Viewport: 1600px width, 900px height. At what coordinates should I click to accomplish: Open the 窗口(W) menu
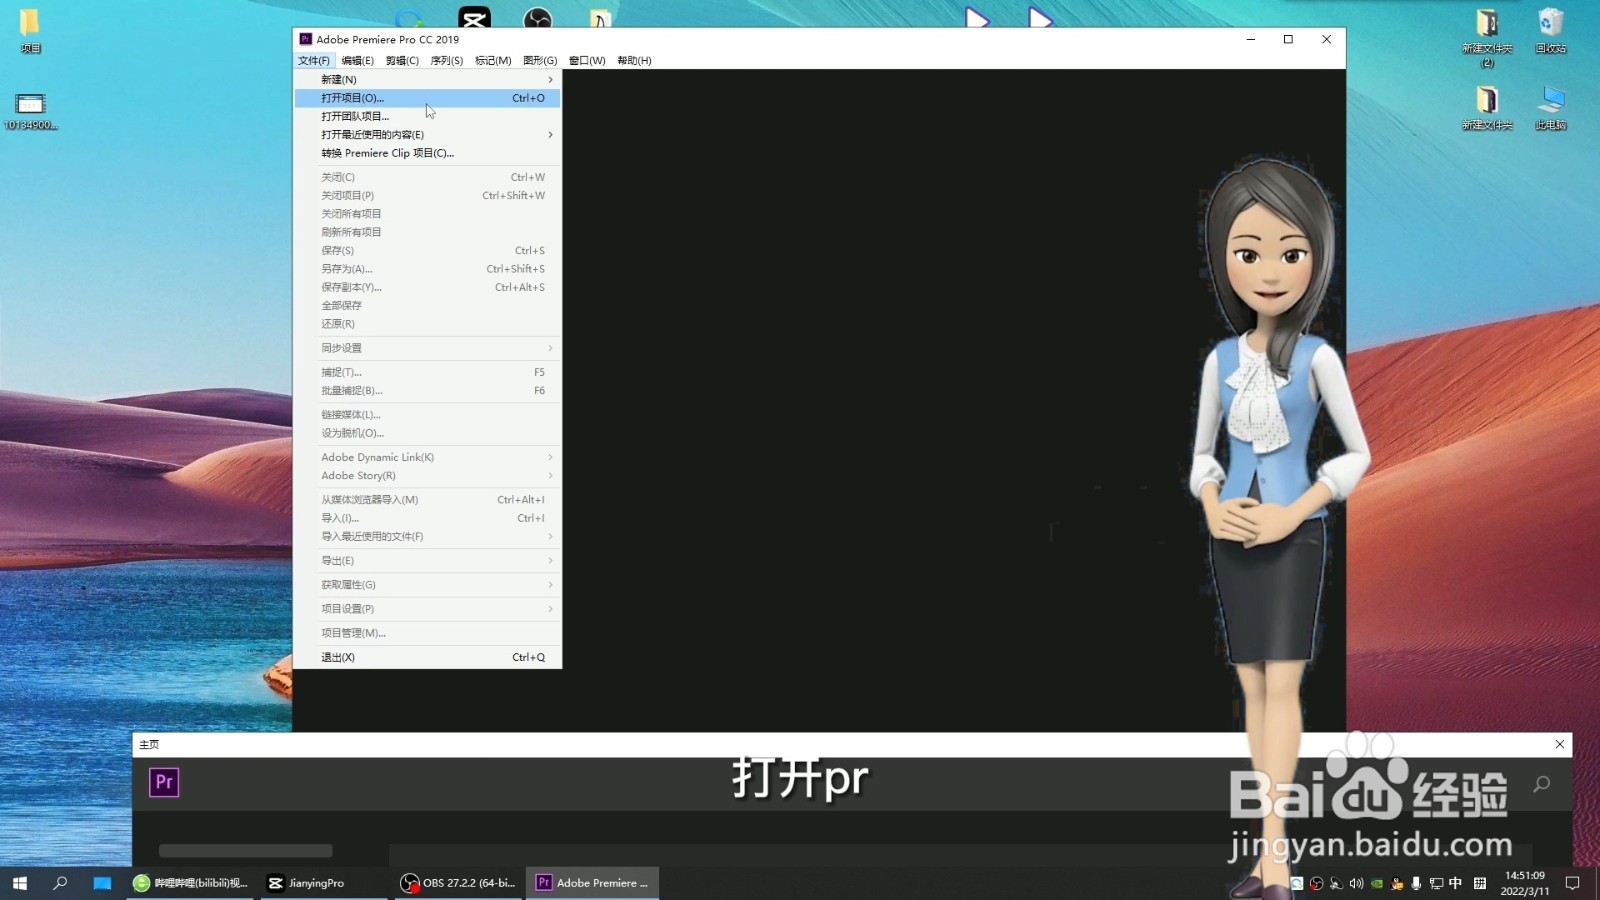(587, 60)
